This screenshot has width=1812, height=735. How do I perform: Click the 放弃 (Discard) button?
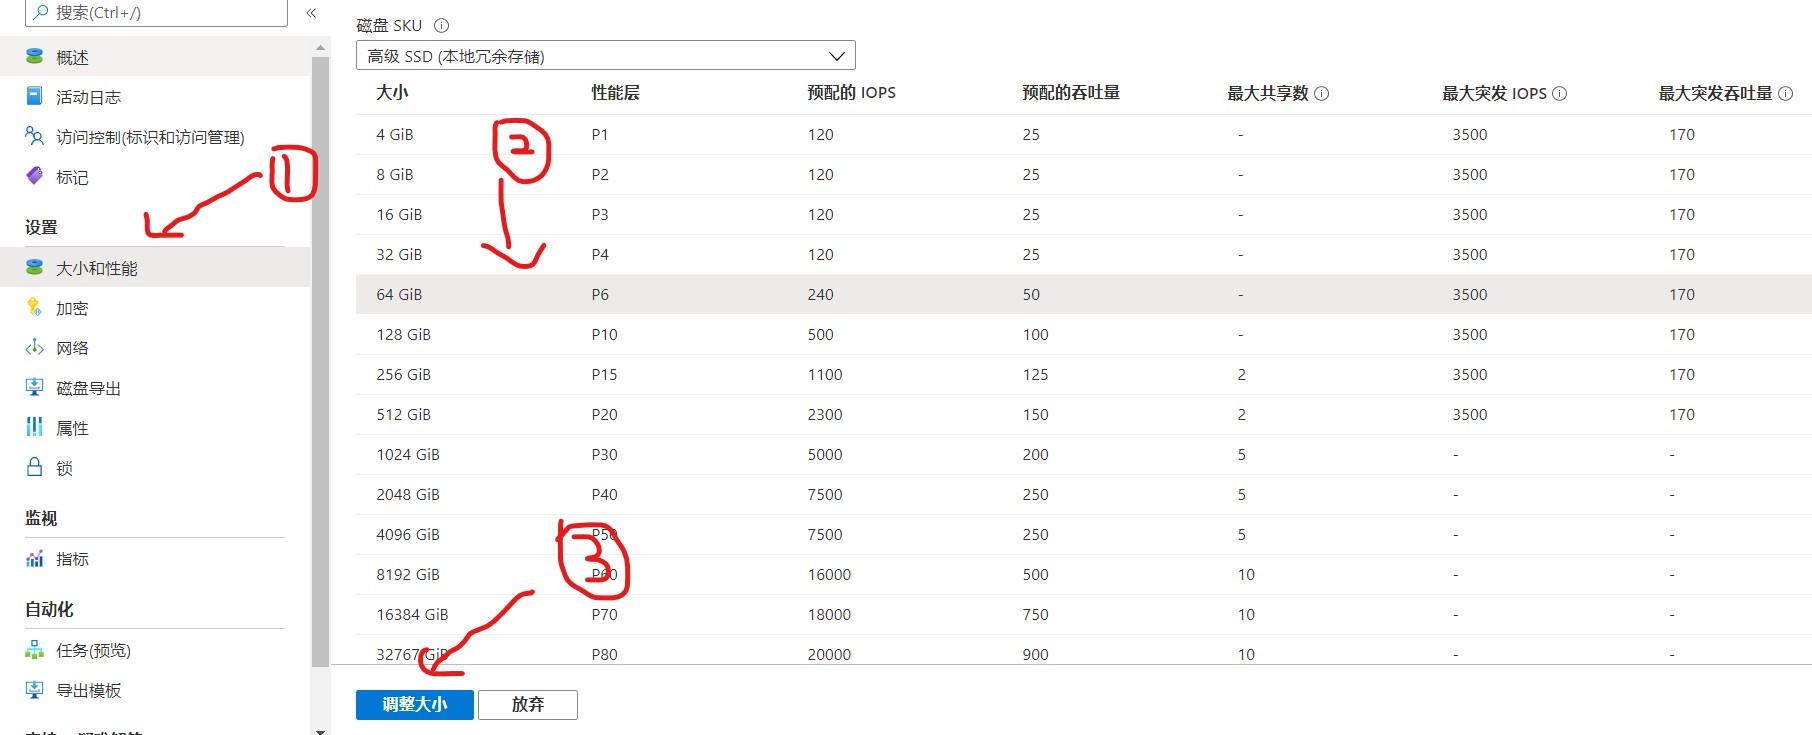[x=527, y=704]
